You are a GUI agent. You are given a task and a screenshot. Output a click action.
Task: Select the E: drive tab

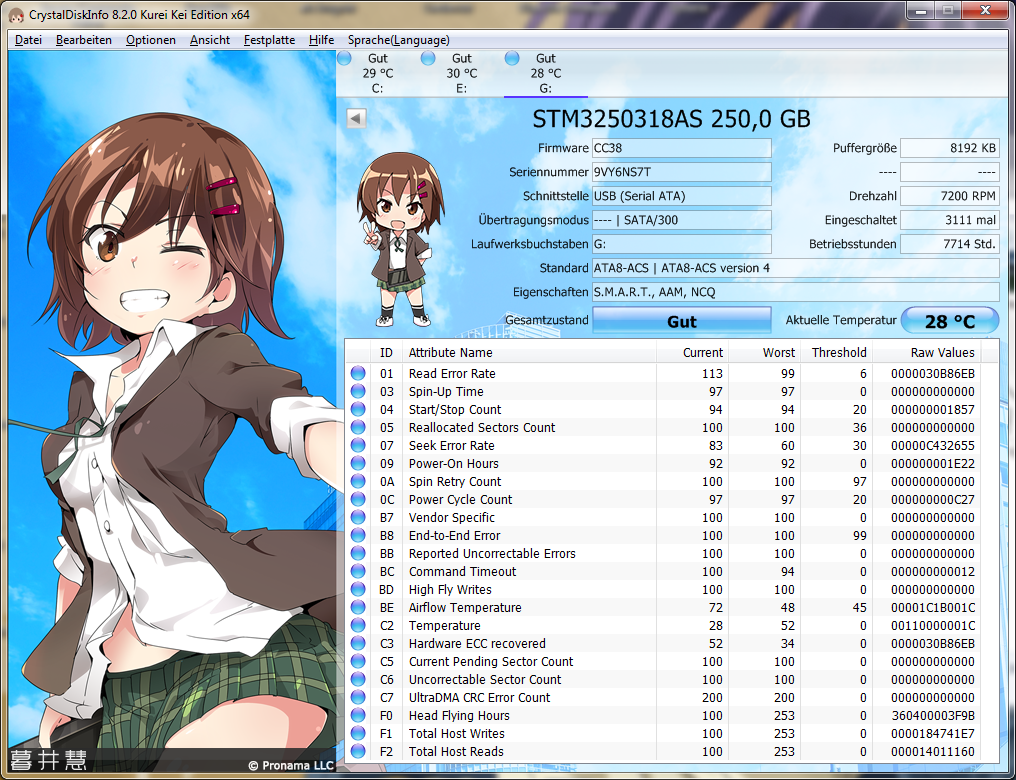coord(461,73)
